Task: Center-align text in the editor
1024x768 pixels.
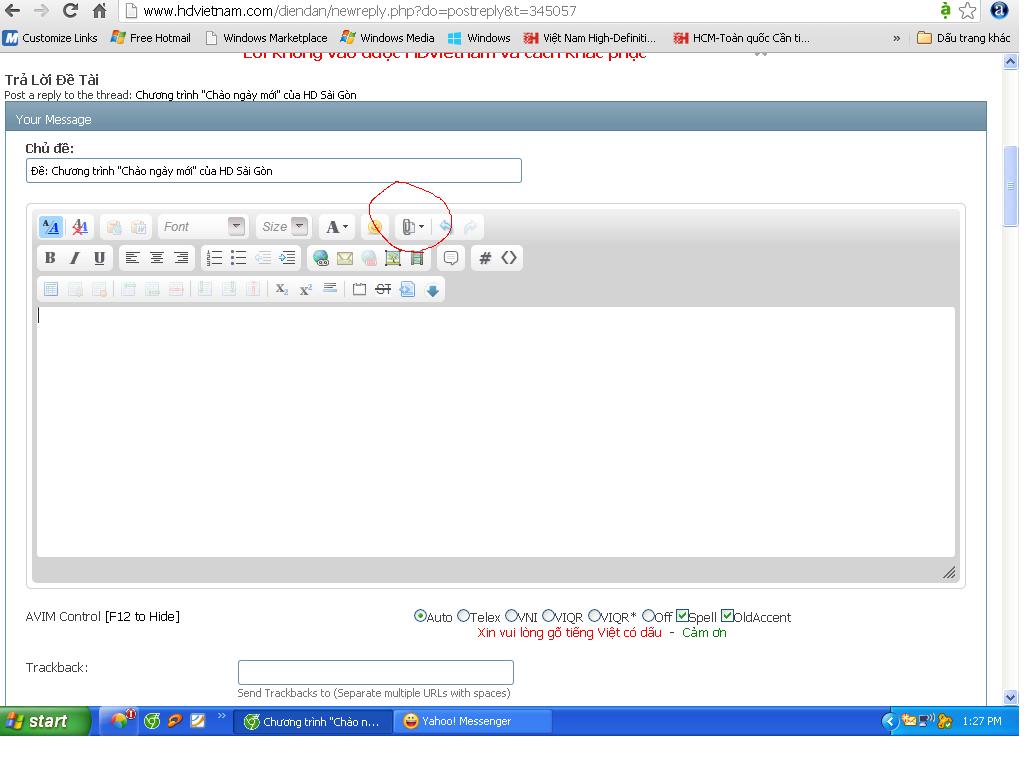Action: [x=157, y=258]
